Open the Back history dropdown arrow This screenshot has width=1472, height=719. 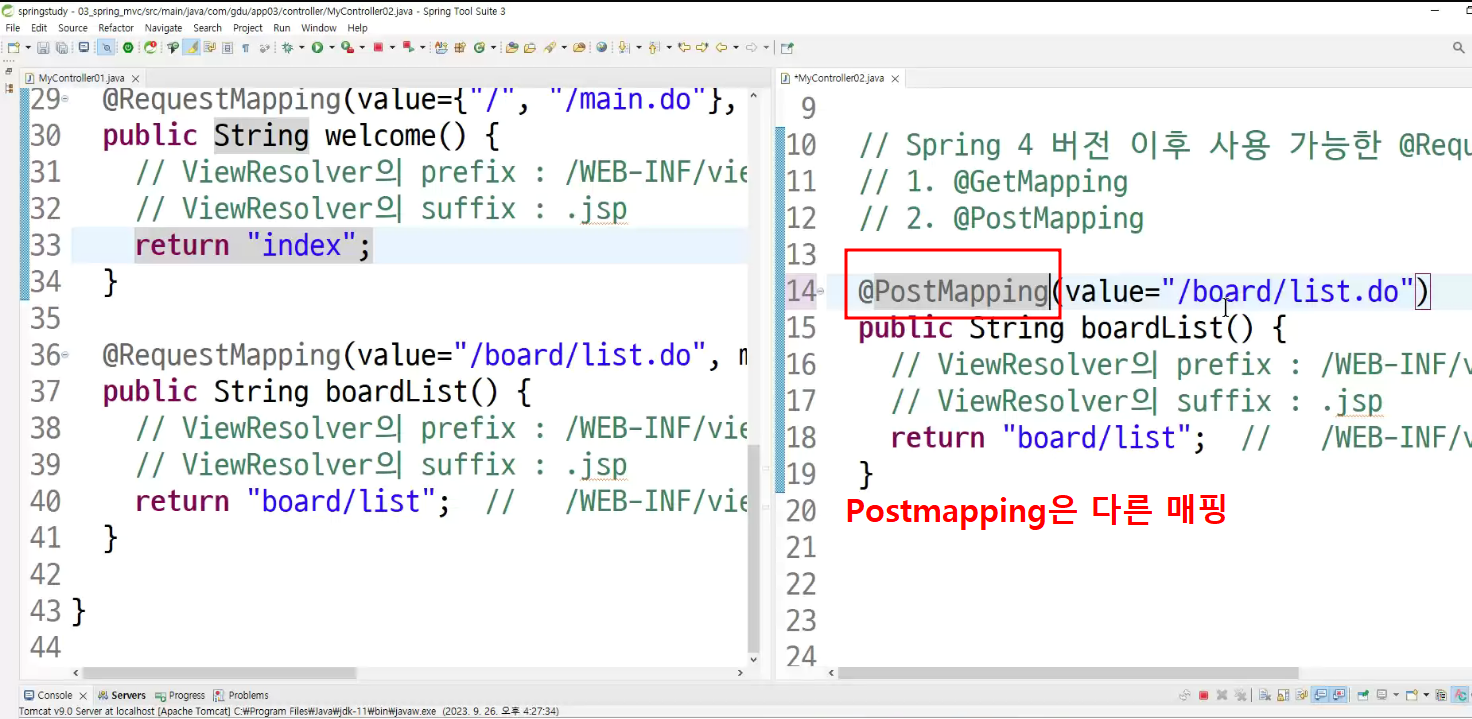pos(735,47)
